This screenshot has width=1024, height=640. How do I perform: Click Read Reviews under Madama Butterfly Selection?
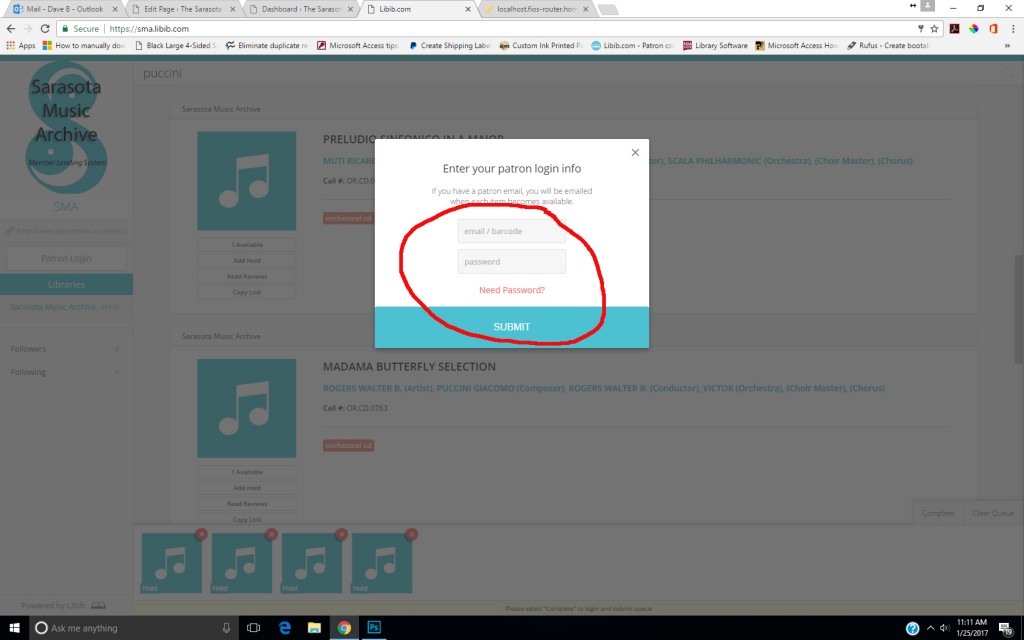coord(247,504)
